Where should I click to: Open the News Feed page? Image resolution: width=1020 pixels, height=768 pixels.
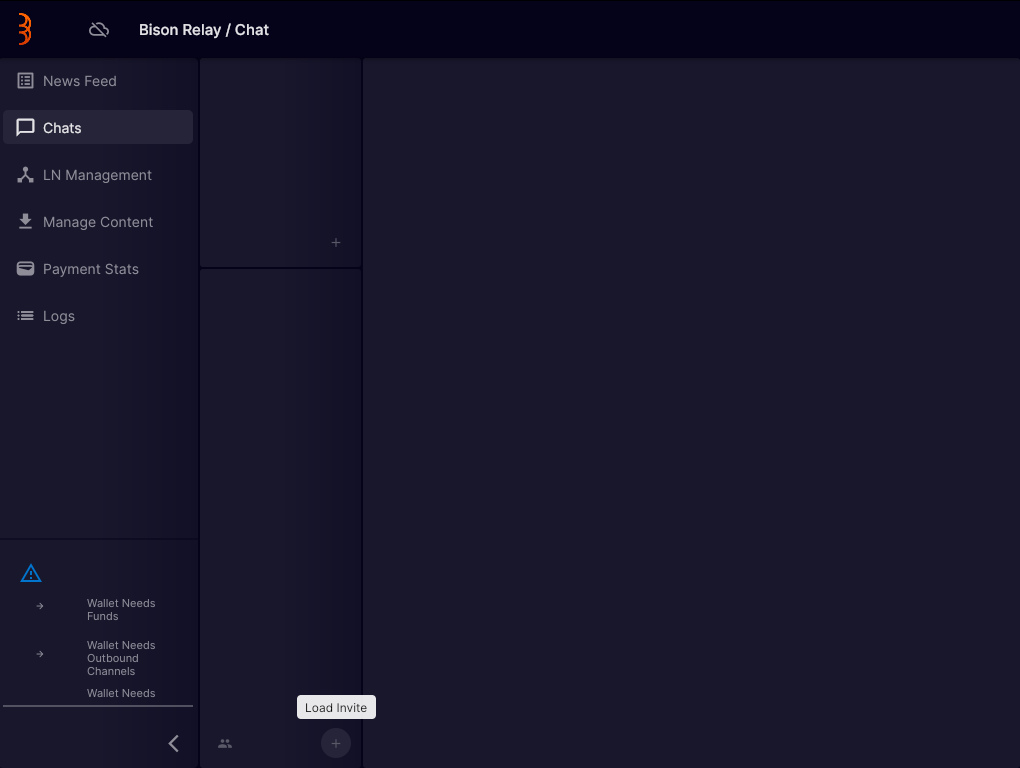click(x=98, y=81)
